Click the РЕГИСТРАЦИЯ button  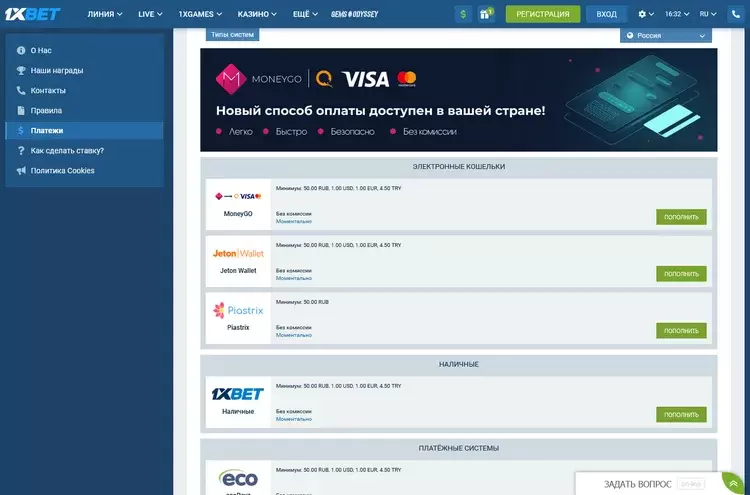point(543,14)
